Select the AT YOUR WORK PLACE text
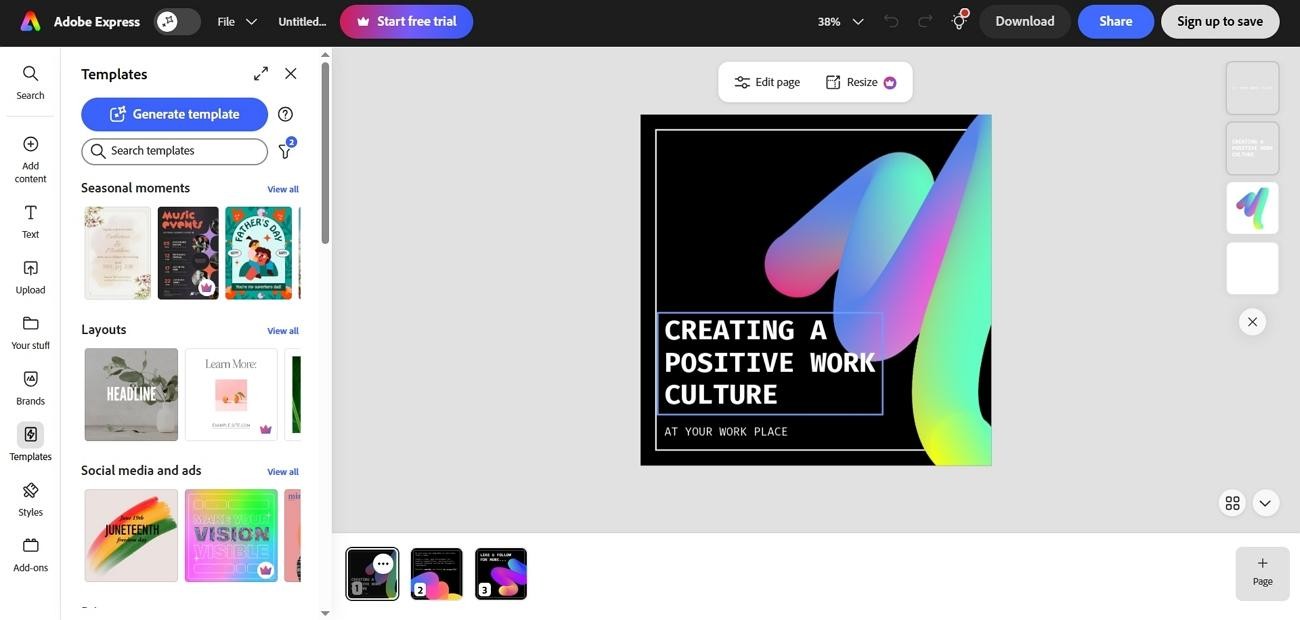Image resolution: width=1300 pixels, height=620 pixels. click(726, 432)
